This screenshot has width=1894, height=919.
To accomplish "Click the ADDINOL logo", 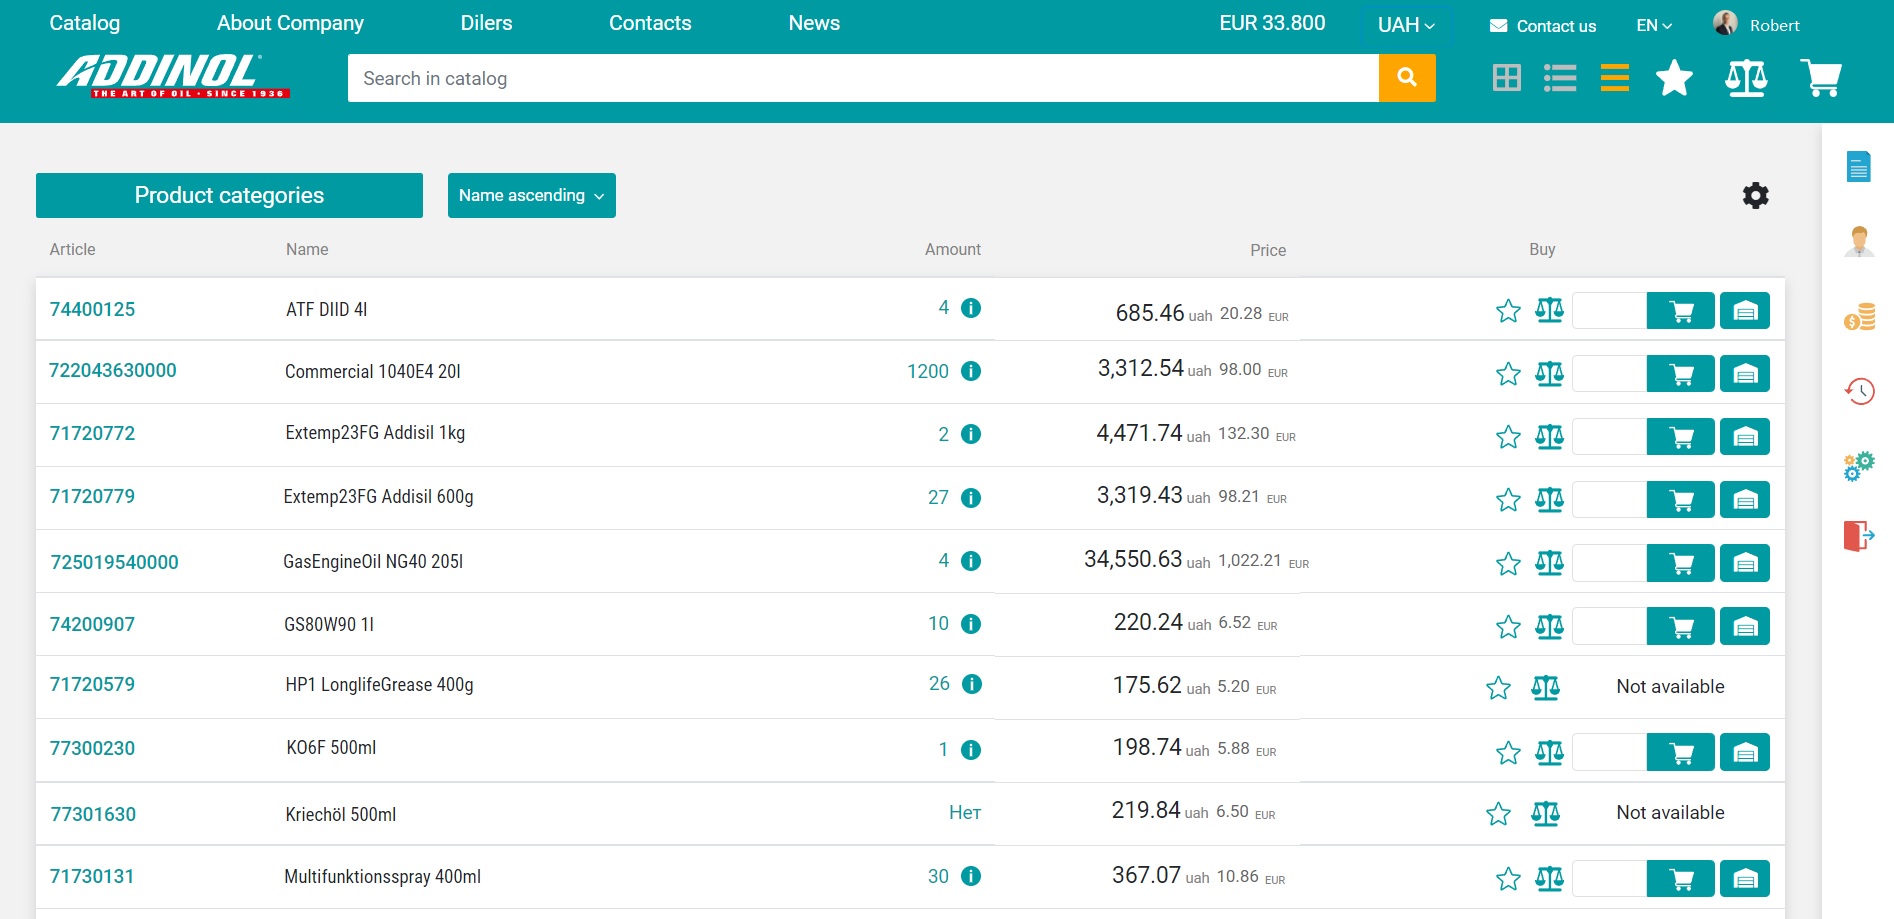I will [173, 76].
